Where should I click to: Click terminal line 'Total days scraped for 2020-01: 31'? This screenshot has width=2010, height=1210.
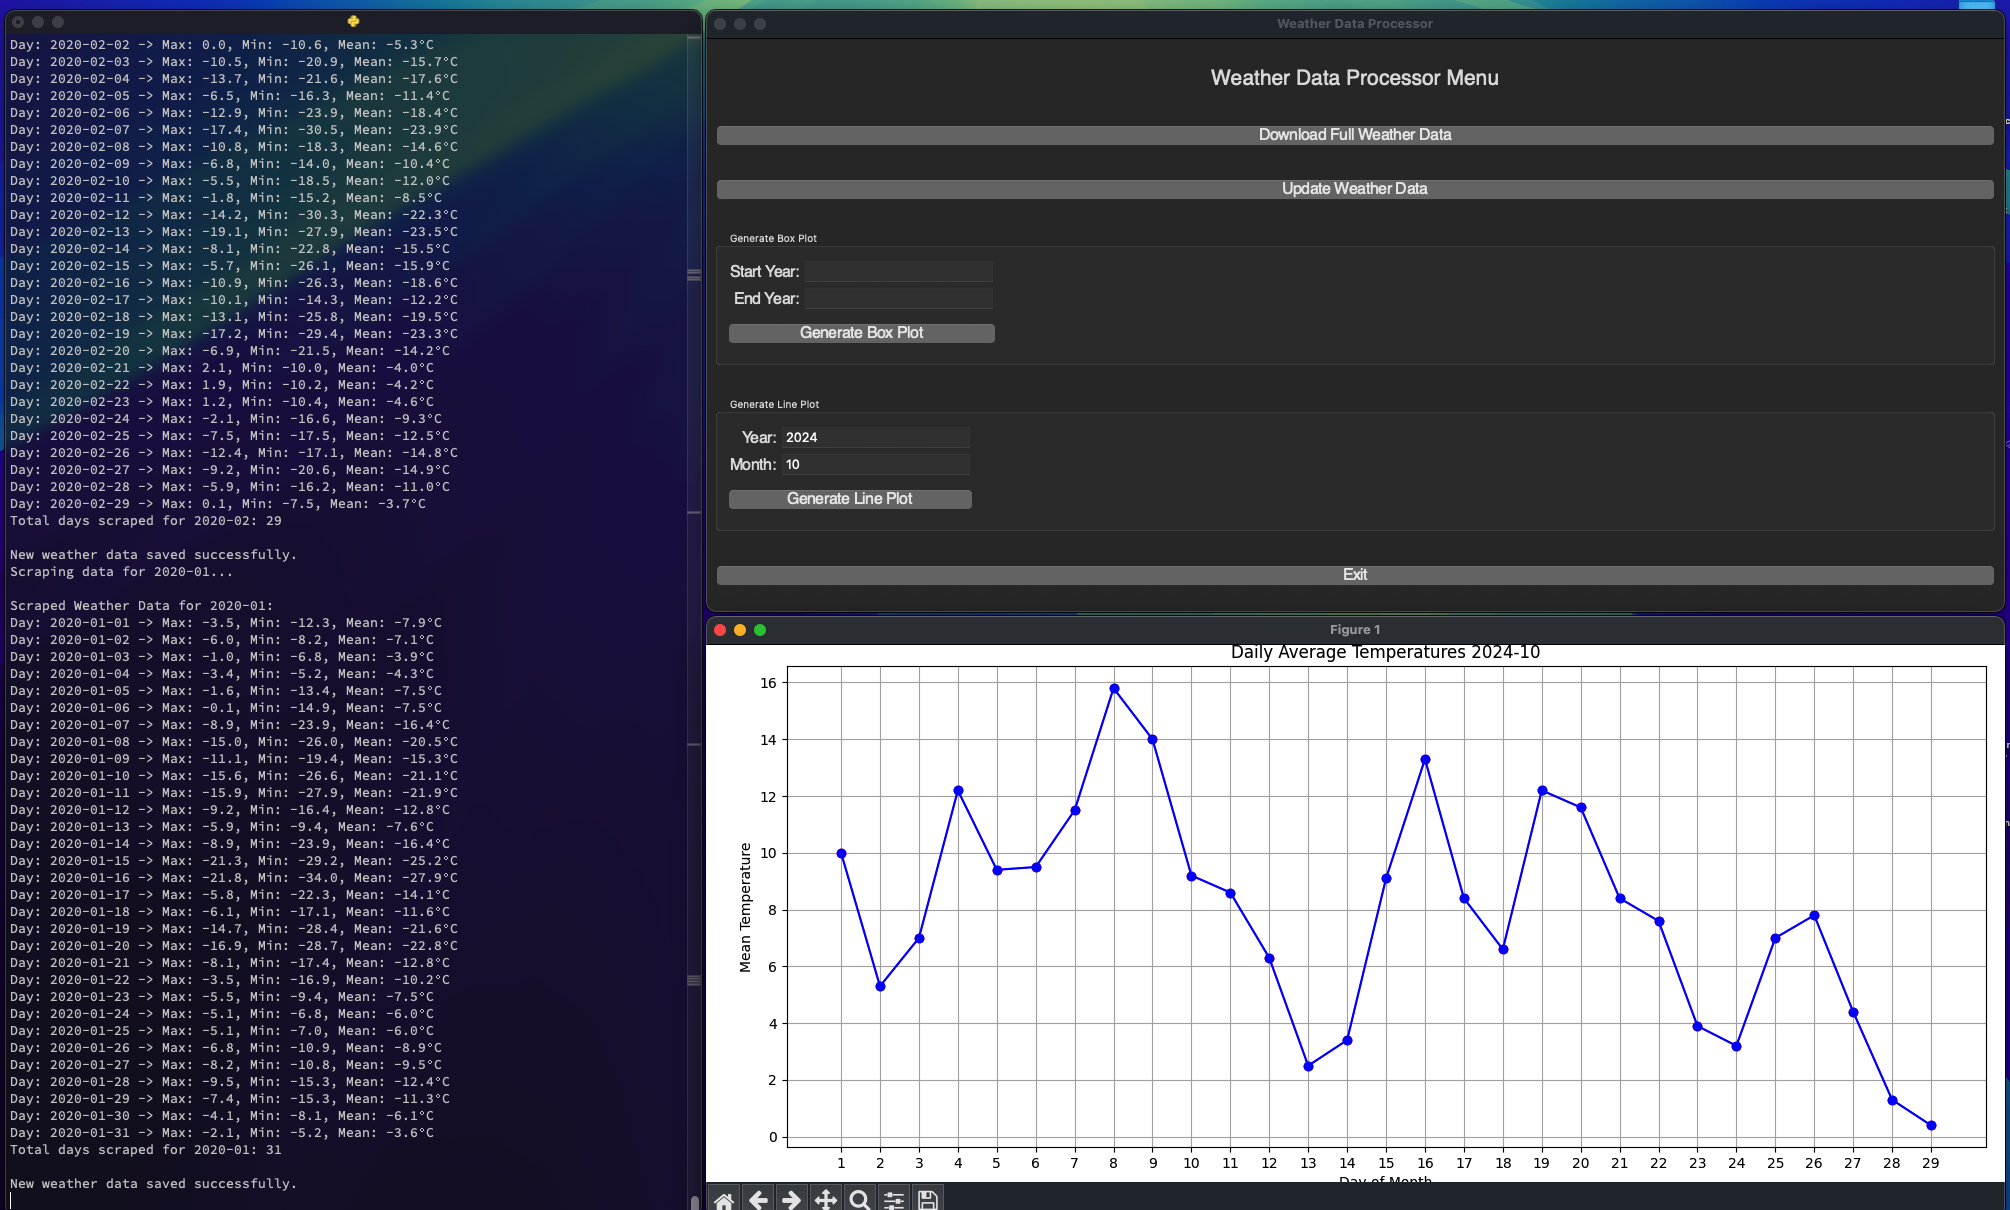tap(146, 1150)
